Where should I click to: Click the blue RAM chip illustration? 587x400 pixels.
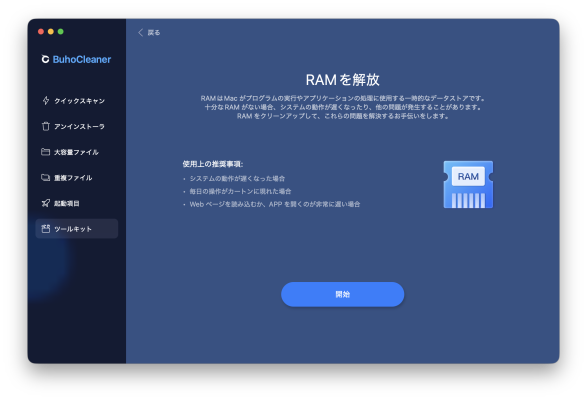[x=468, y=184]
